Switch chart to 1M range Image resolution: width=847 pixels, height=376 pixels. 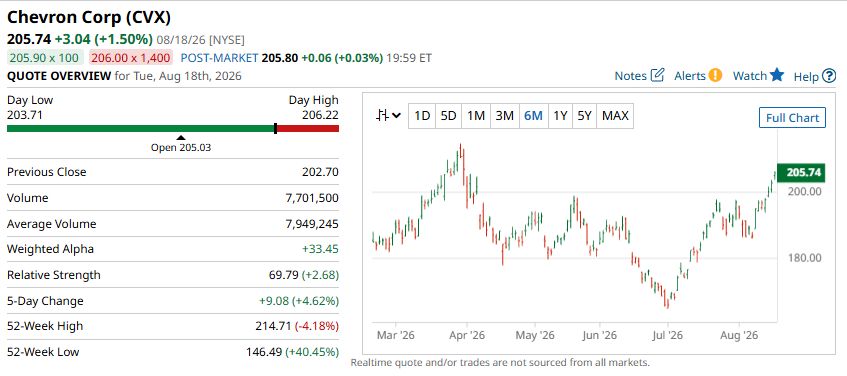[x=476, y=116]
